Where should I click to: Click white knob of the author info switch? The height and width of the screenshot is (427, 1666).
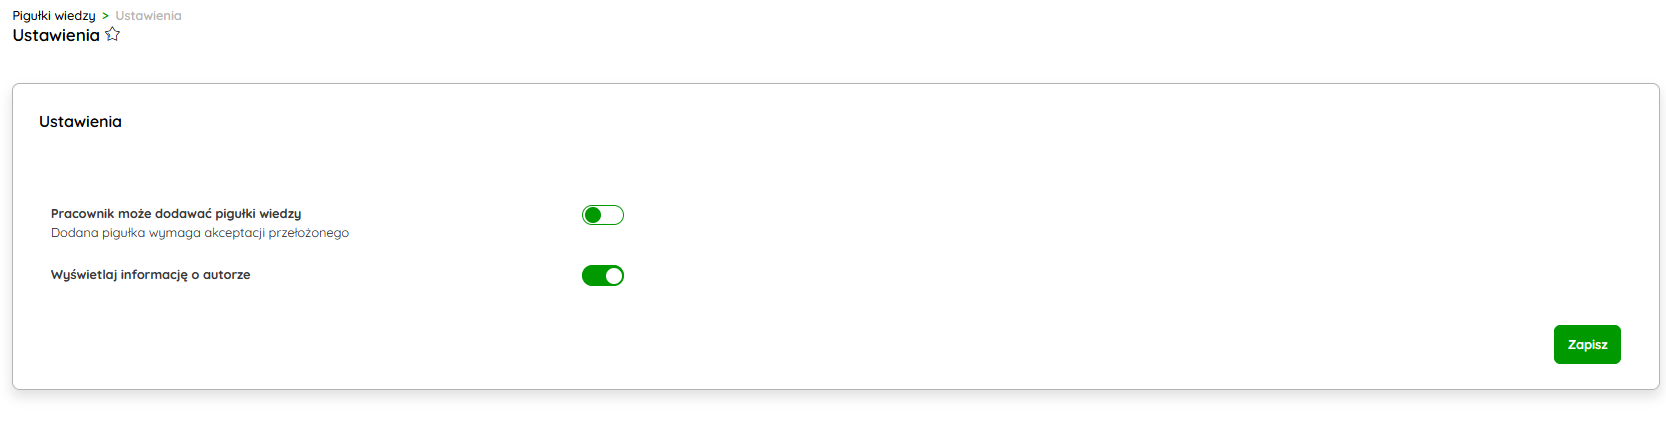614,276
